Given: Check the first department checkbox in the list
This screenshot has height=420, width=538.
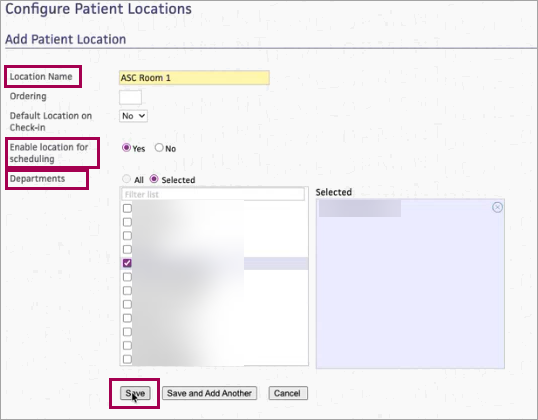Looking at the screenshot, I should [127, 208].
